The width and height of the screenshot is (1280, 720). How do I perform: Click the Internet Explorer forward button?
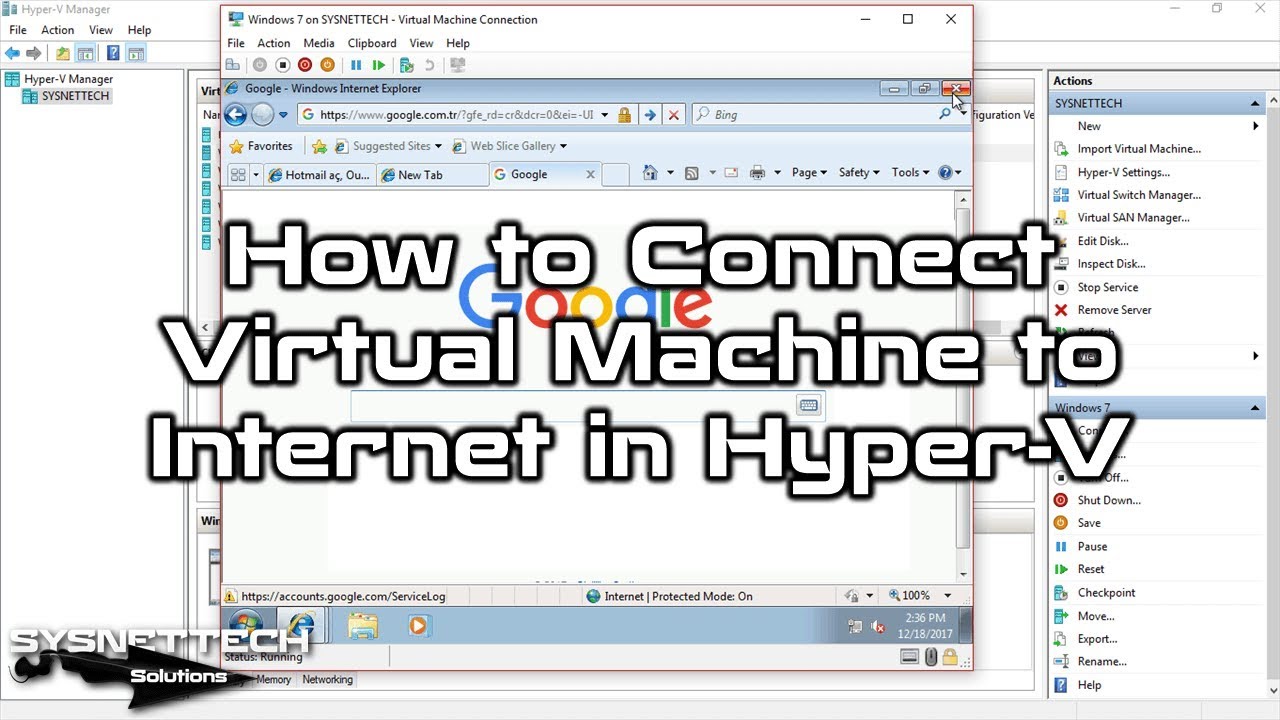coord(262,114)
